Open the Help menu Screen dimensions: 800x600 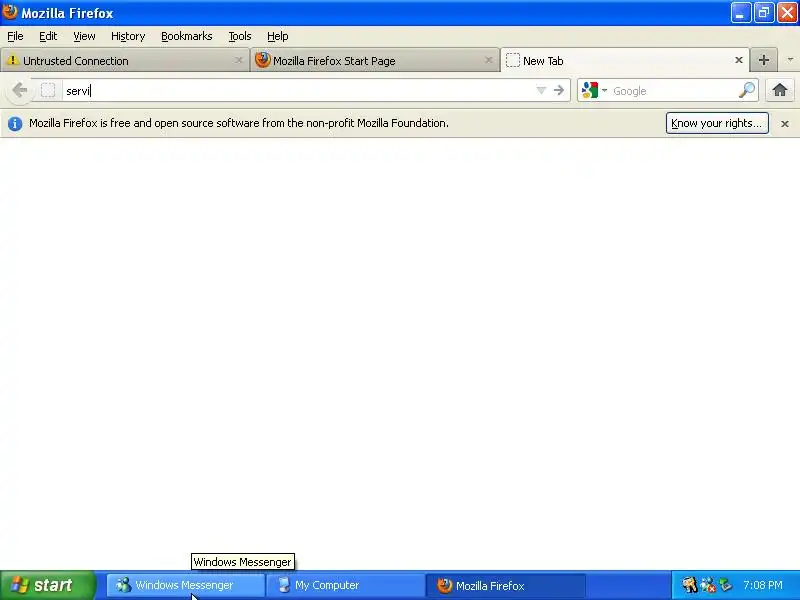pyautogui.click(x=278, y=36)
